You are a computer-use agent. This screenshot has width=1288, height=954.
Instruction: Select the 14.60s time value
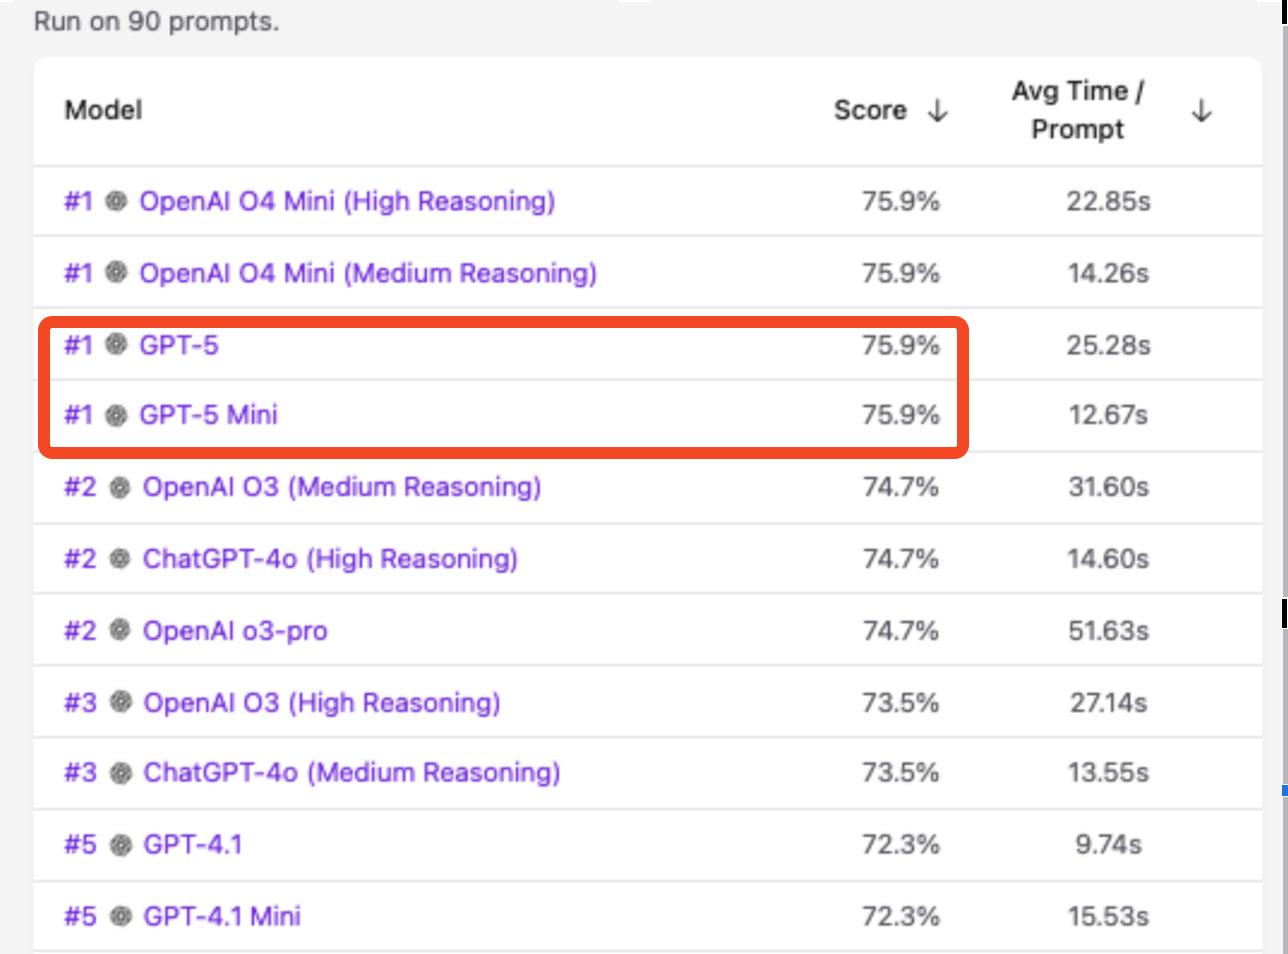(1108, 559)
